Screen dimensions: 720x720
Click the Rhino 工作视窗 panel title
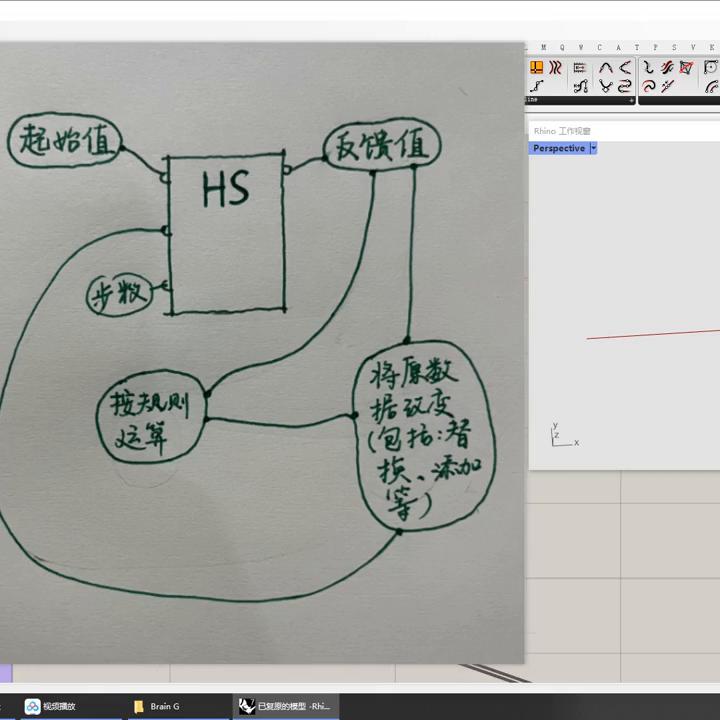562,131
